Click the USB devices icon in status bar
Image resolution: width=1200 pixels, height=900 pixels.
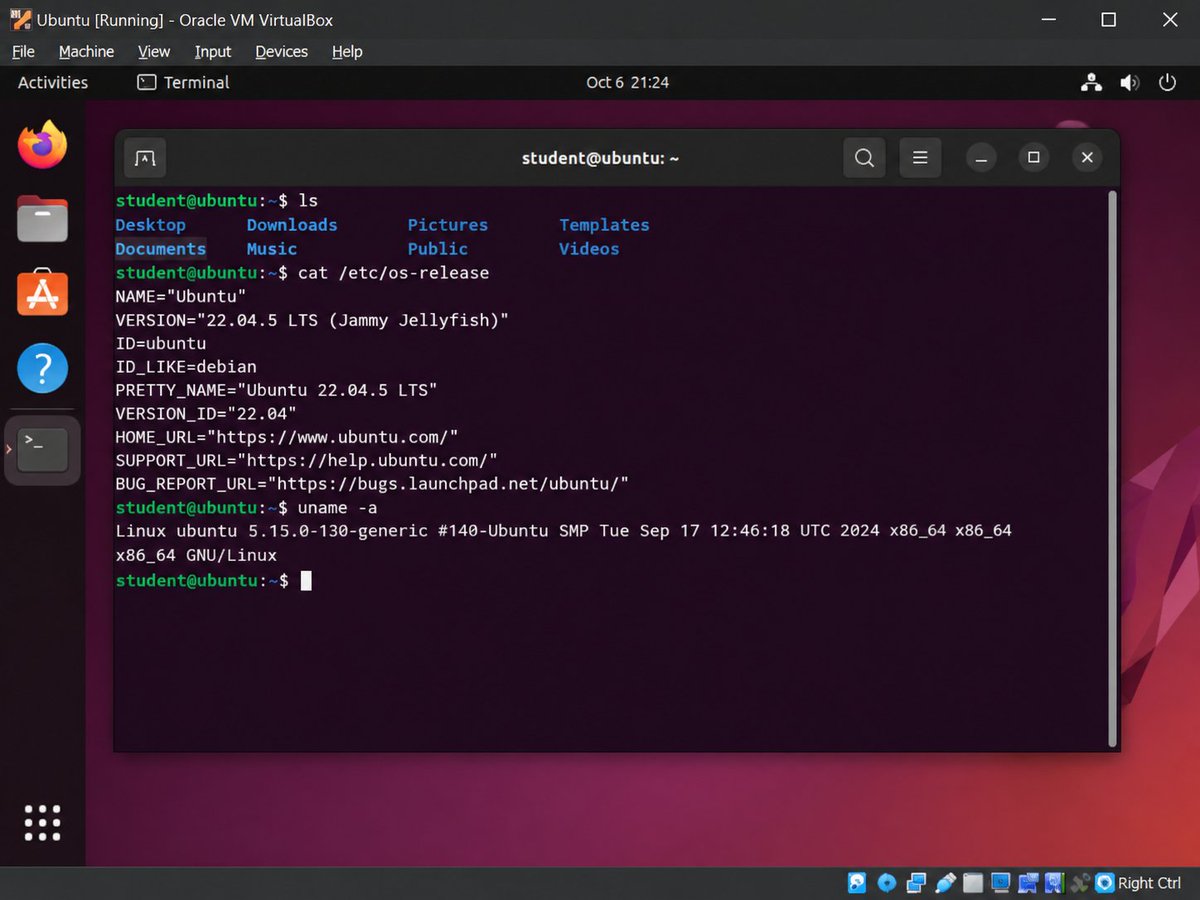pyautogui.click(x=946, y=883)
